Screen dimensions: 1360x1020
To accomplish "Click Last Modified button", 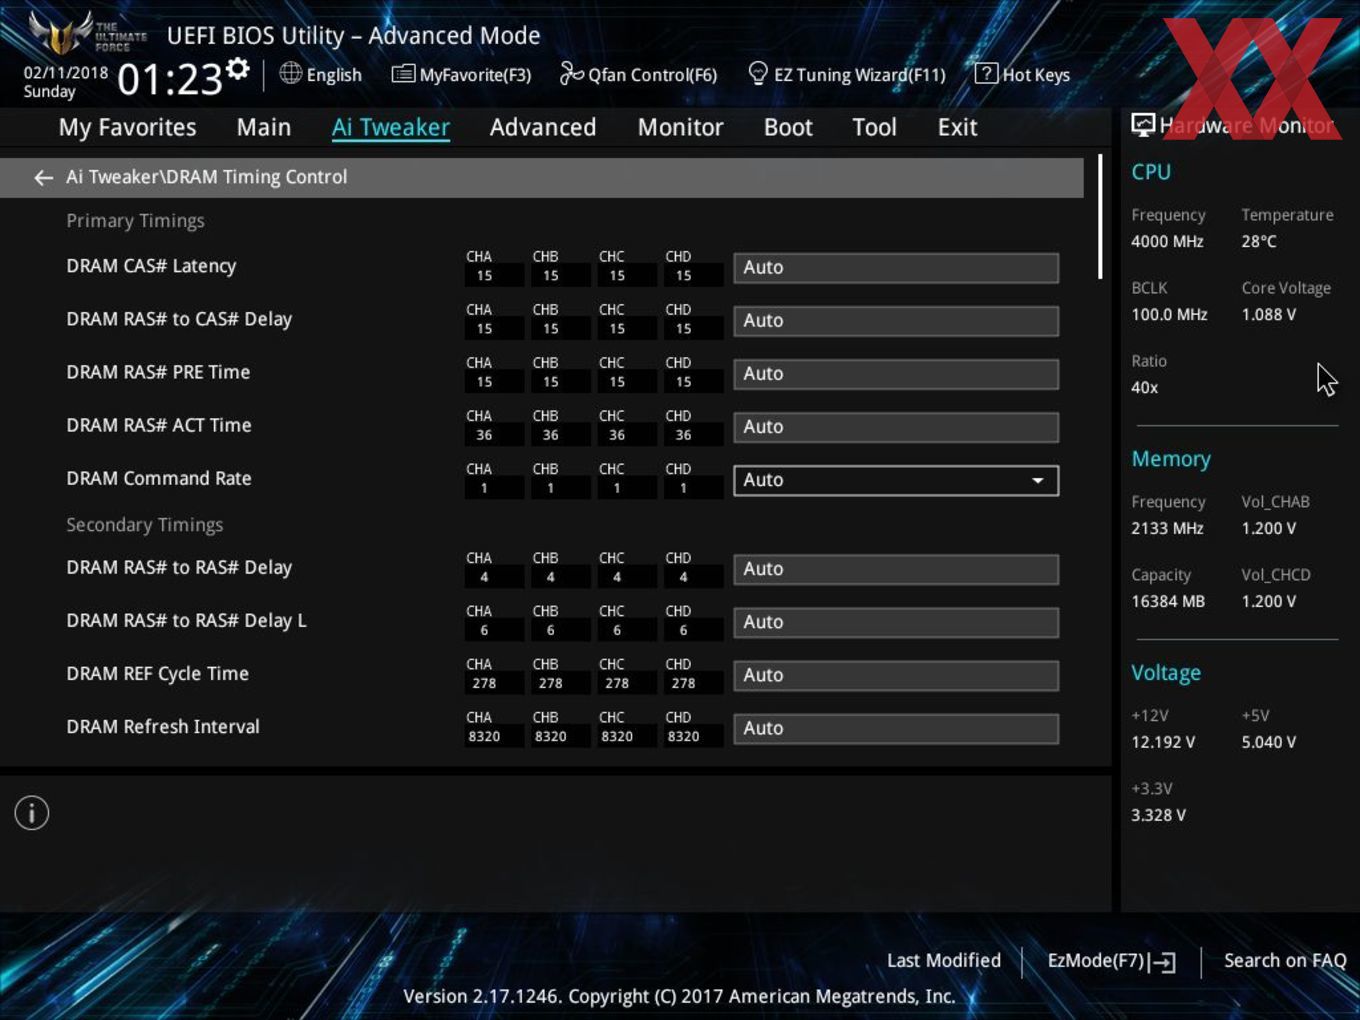I will point(944,960).
